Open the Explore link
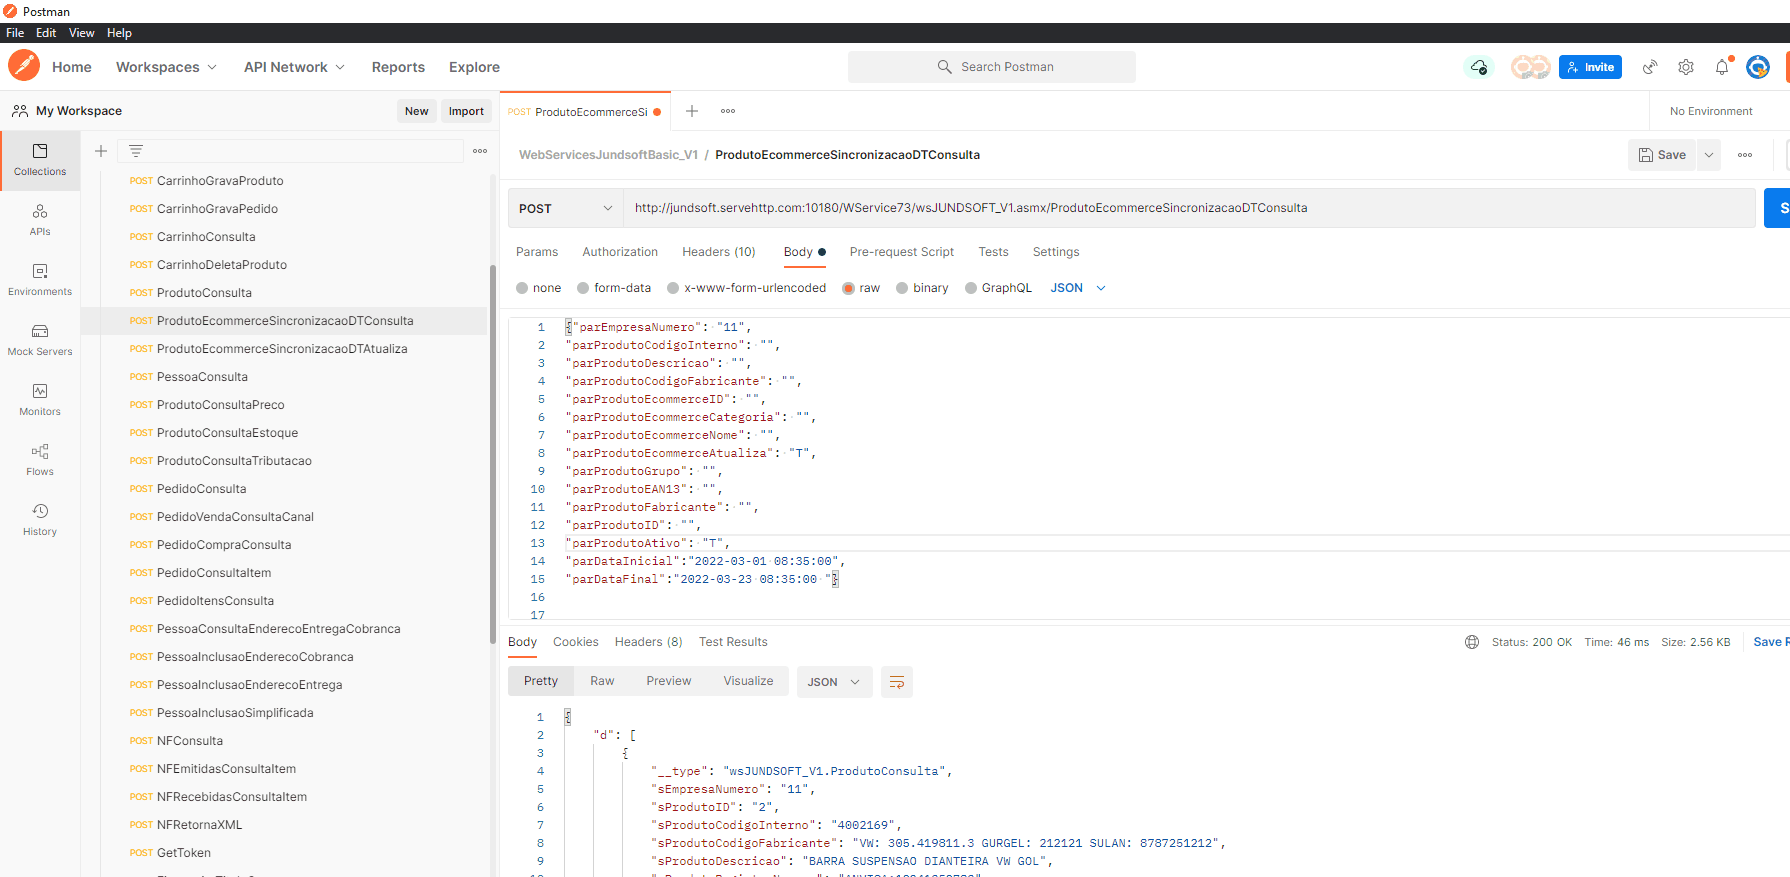This screenshot has width=1790, height=877. tap(474, 67)
